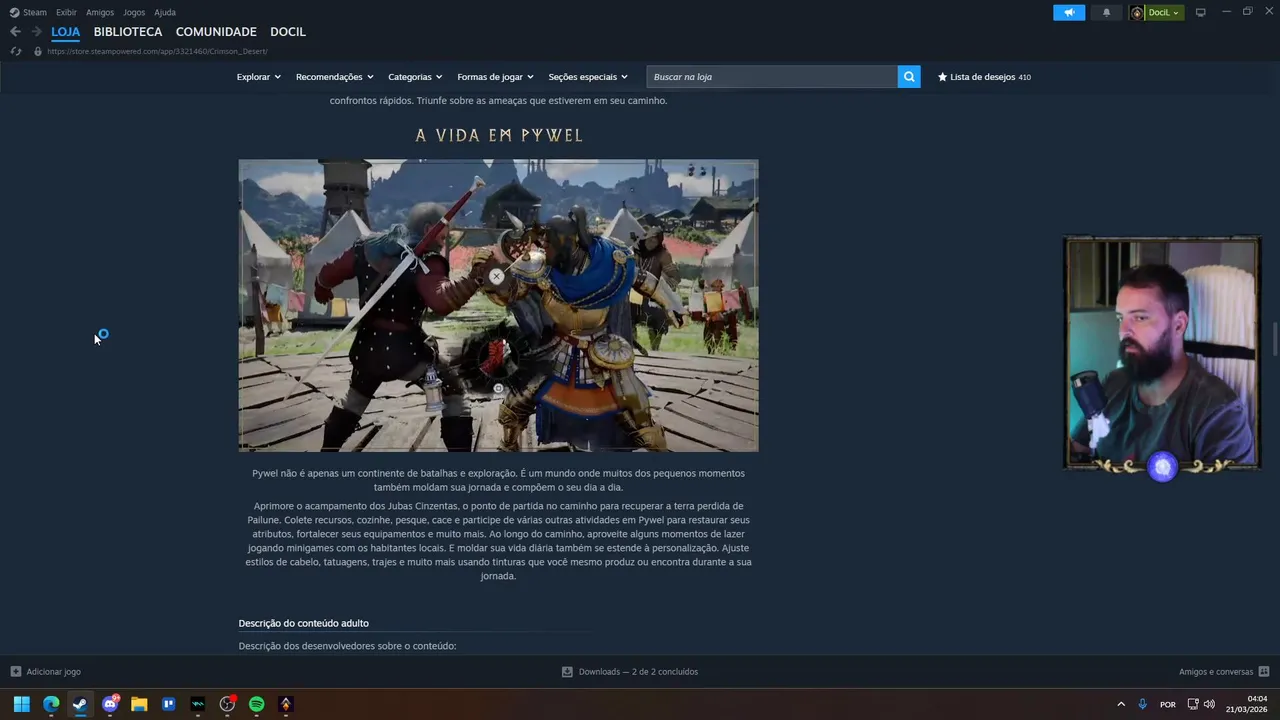Open OBS Studio from taskbar
This screenshot has height=720, width=1280.
(227, 704)
